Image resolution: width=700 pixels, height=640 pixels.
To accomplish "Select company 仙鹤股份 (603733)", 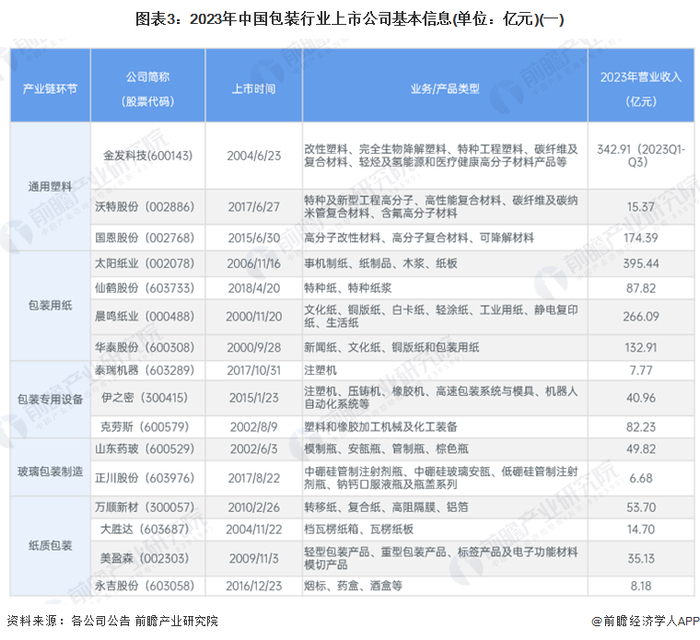I will (145, 288).
